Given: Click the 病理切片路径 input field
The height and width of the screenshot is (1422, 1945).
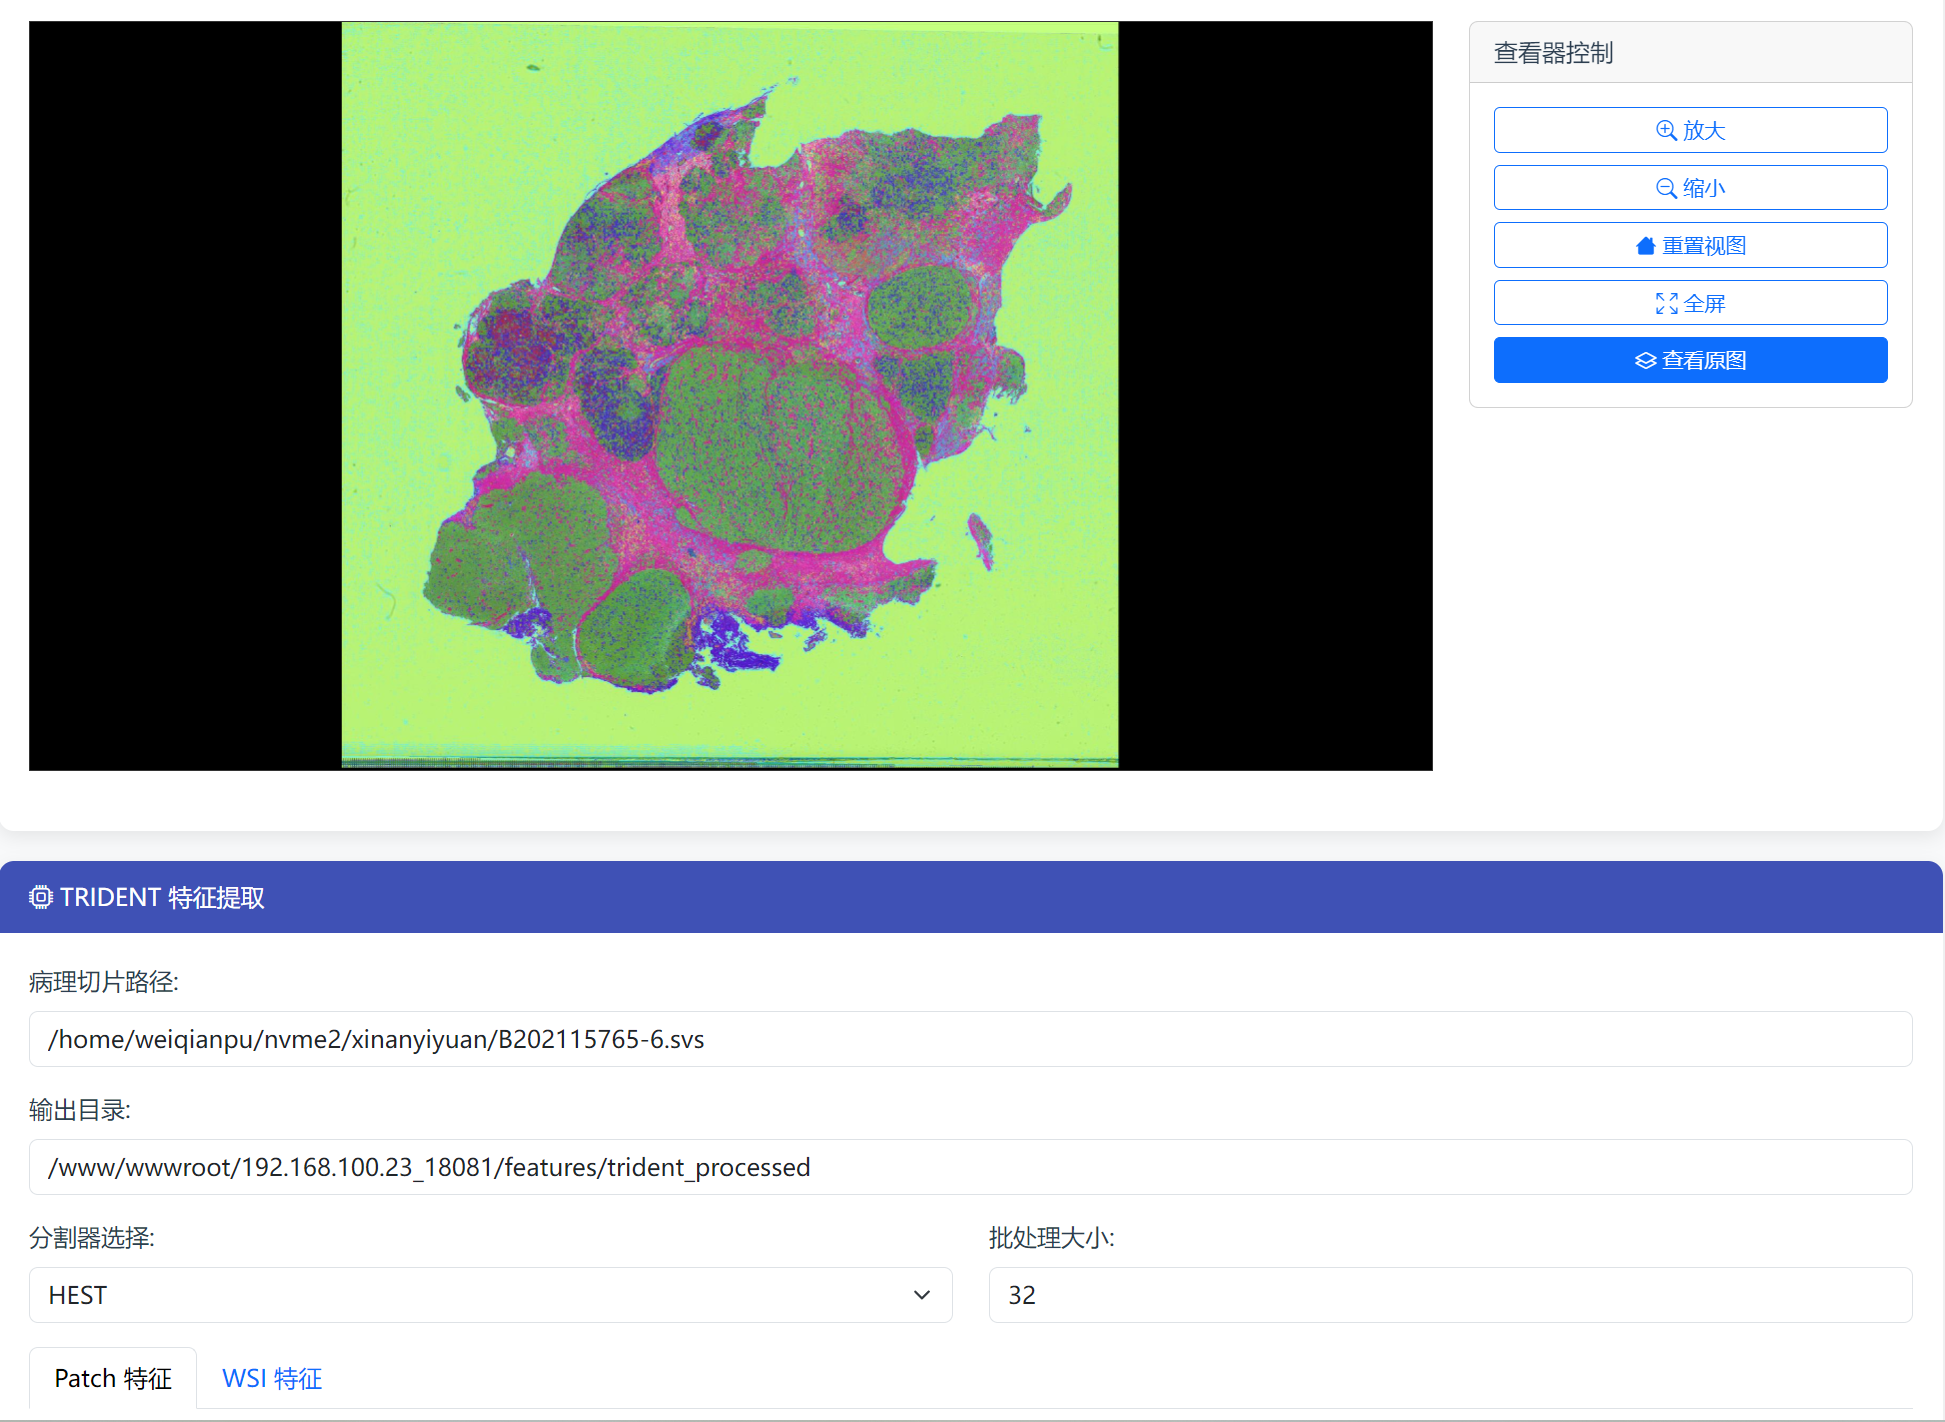Looking at the screenshot, I should click(970, 1039).
